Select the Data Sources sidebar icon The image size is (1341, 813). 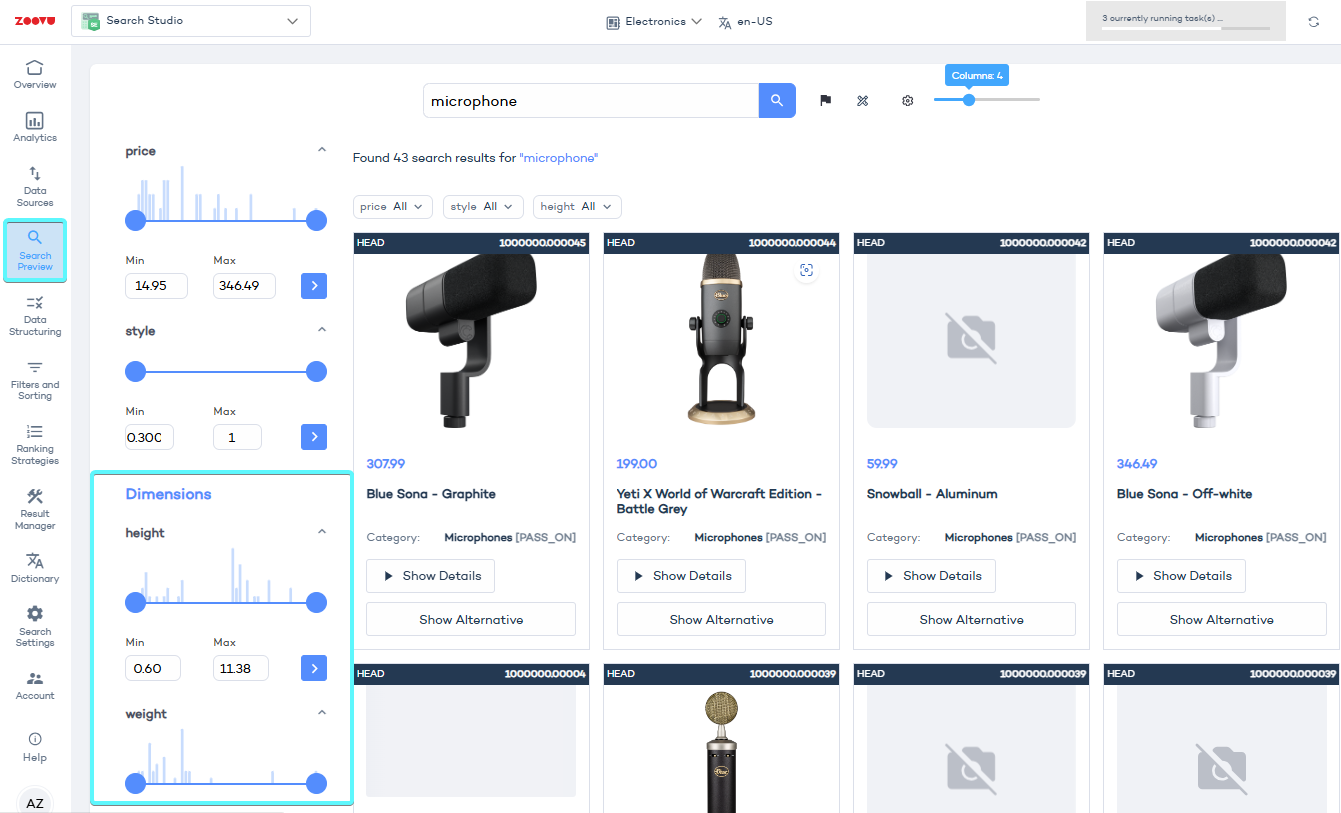coord(34,185)
